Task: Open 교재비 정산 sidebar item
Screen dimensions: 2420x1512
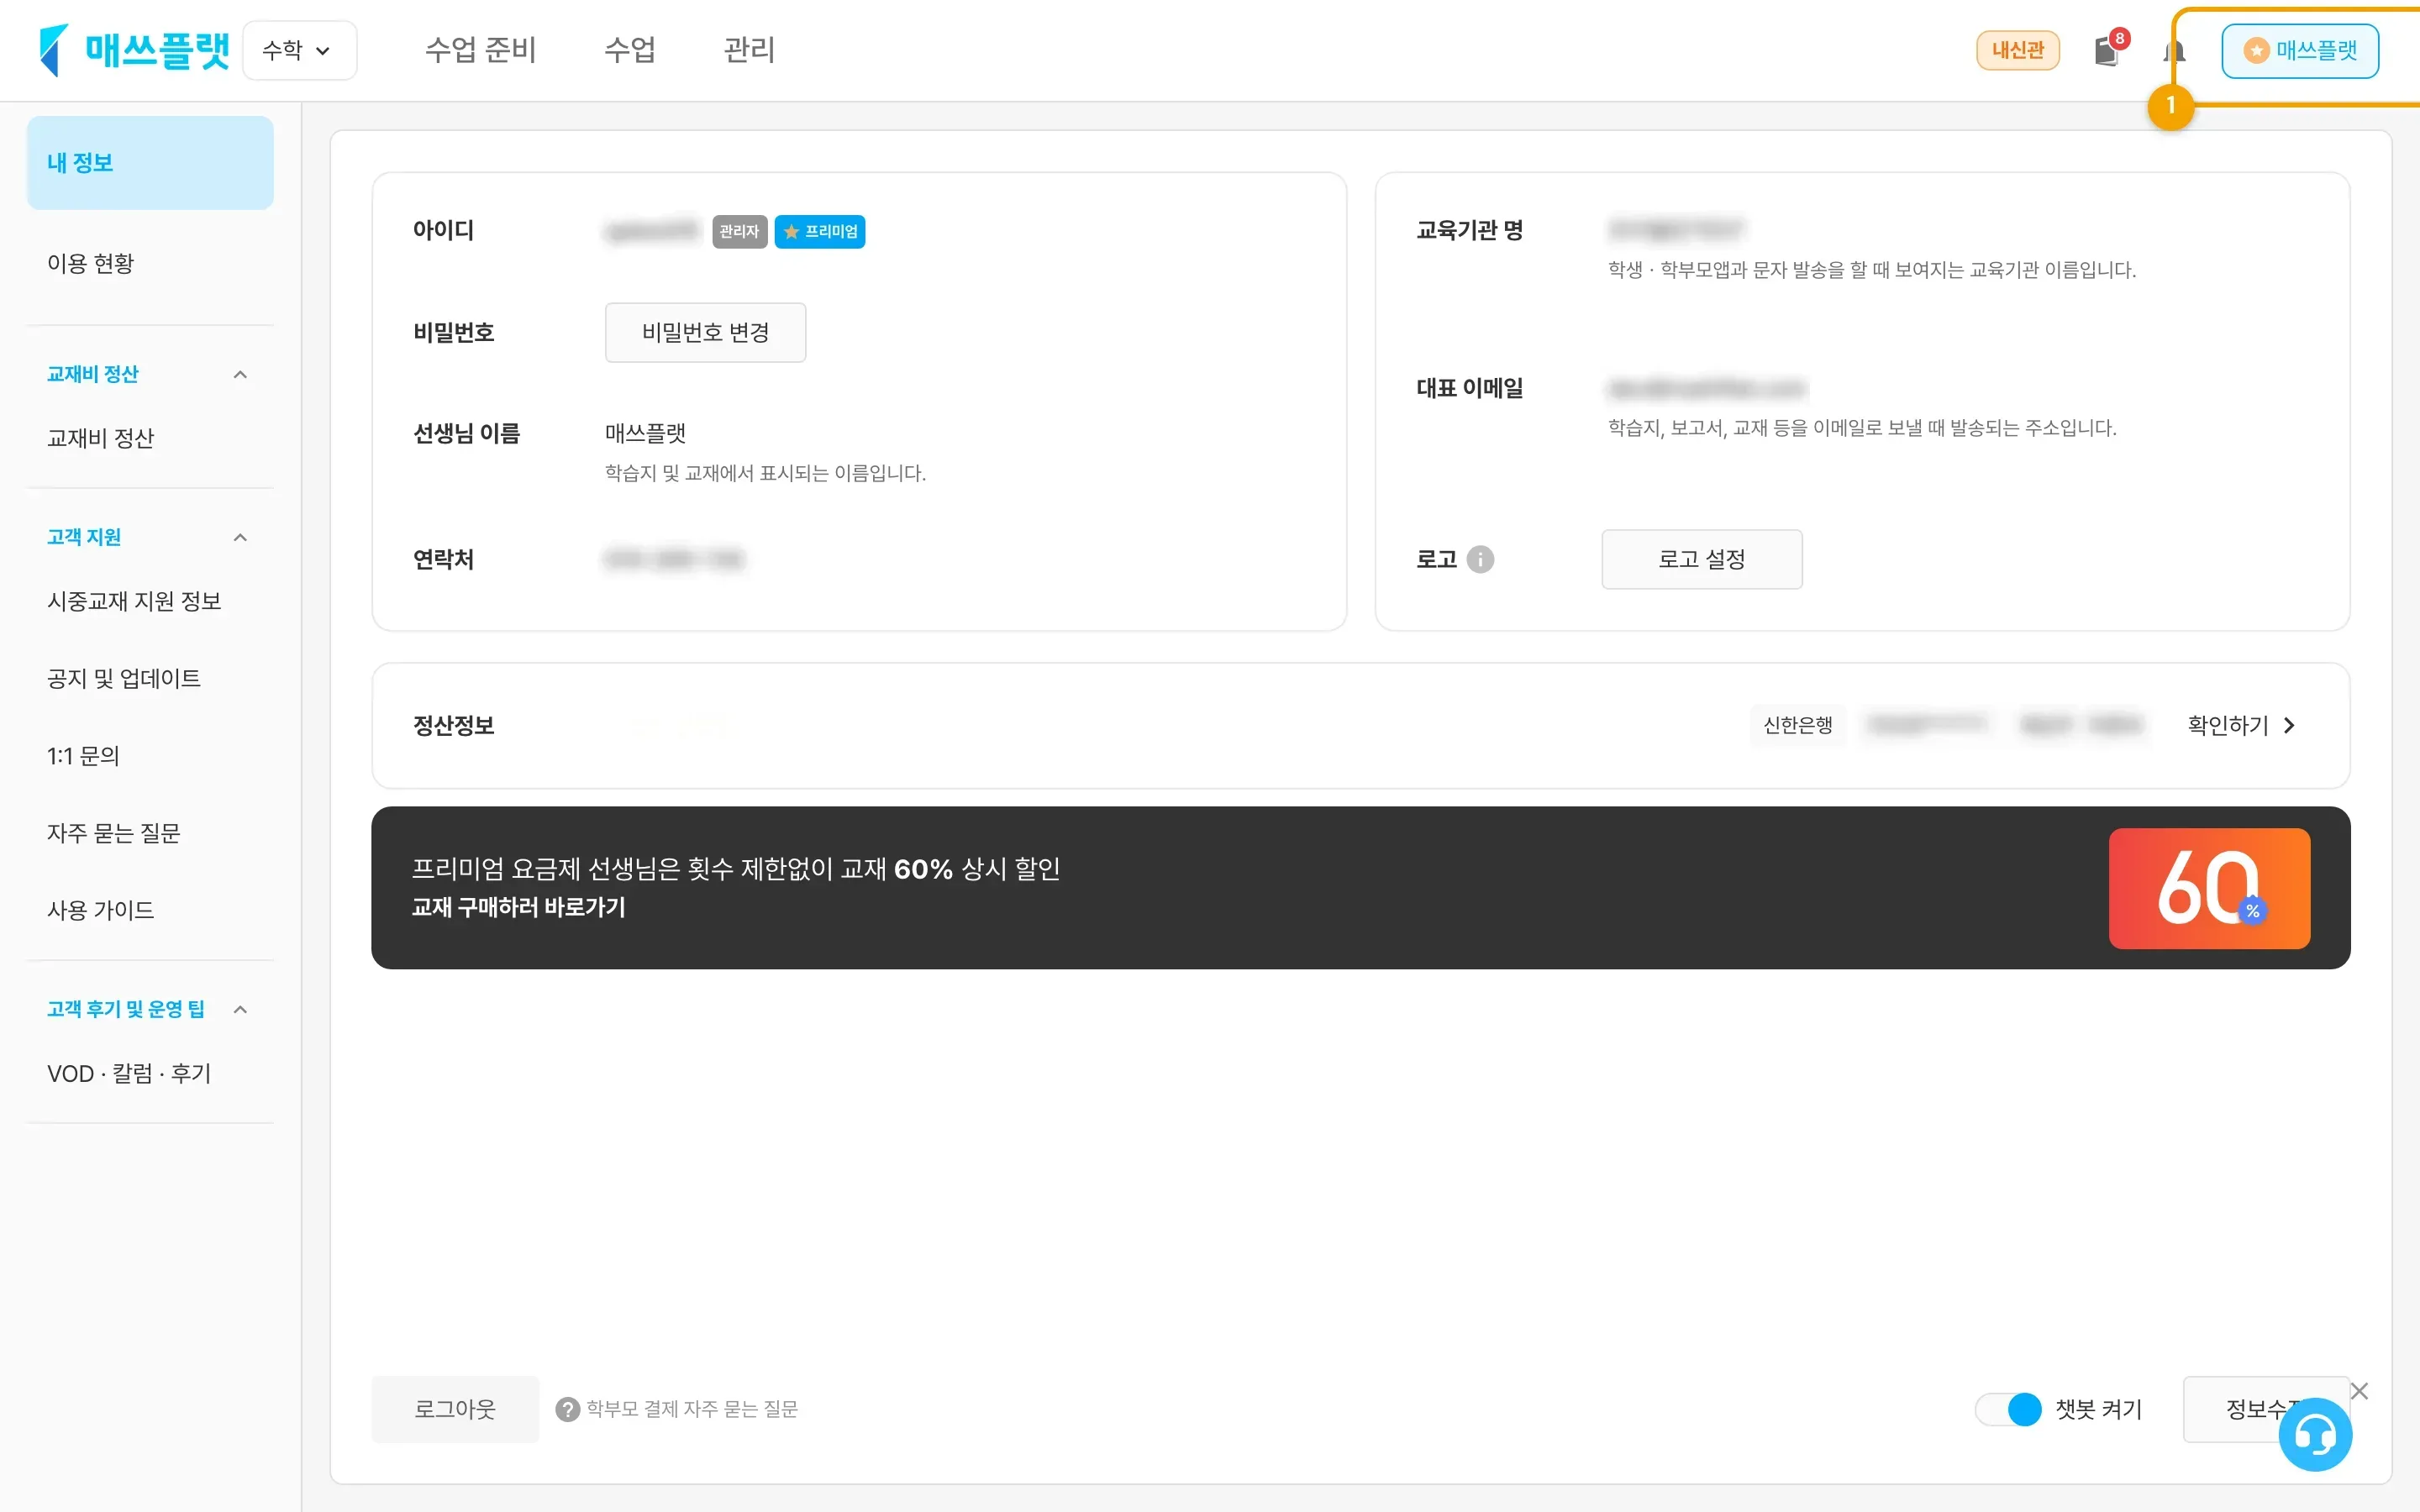Action: pyautogui.click(x=101, y=438)
